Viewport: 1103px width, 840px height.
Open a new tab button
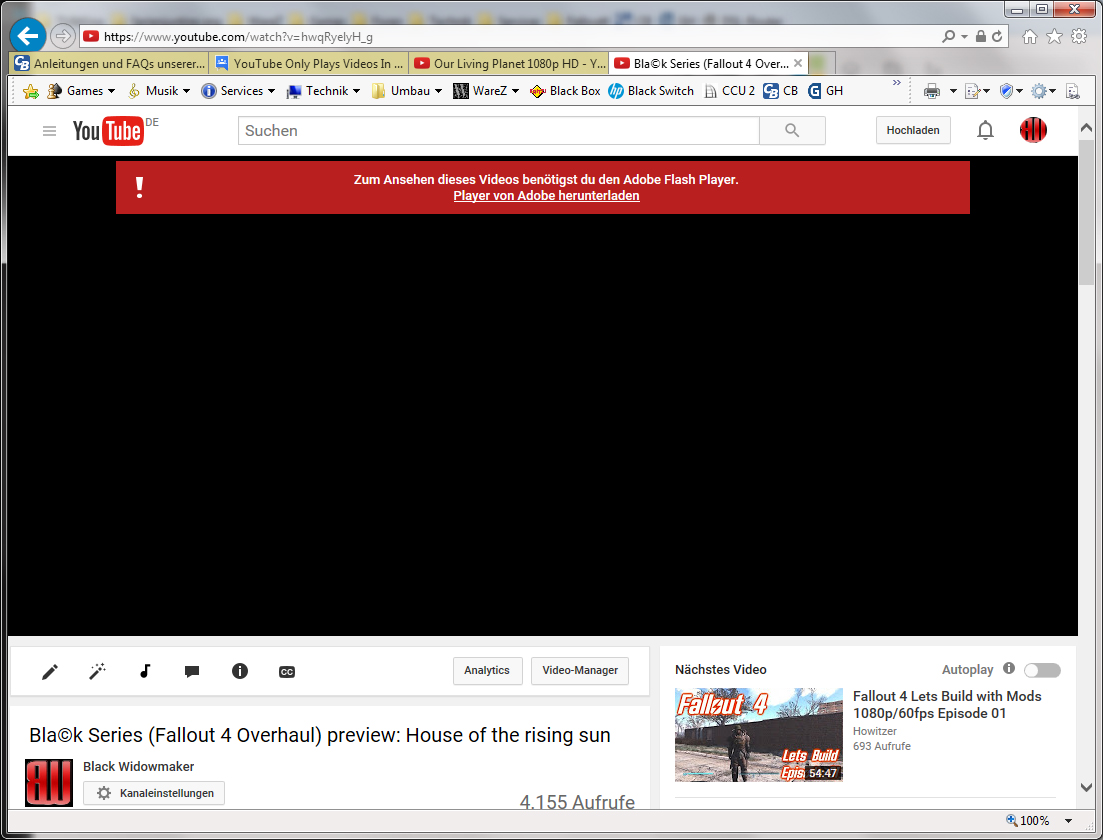click(822, 63)
